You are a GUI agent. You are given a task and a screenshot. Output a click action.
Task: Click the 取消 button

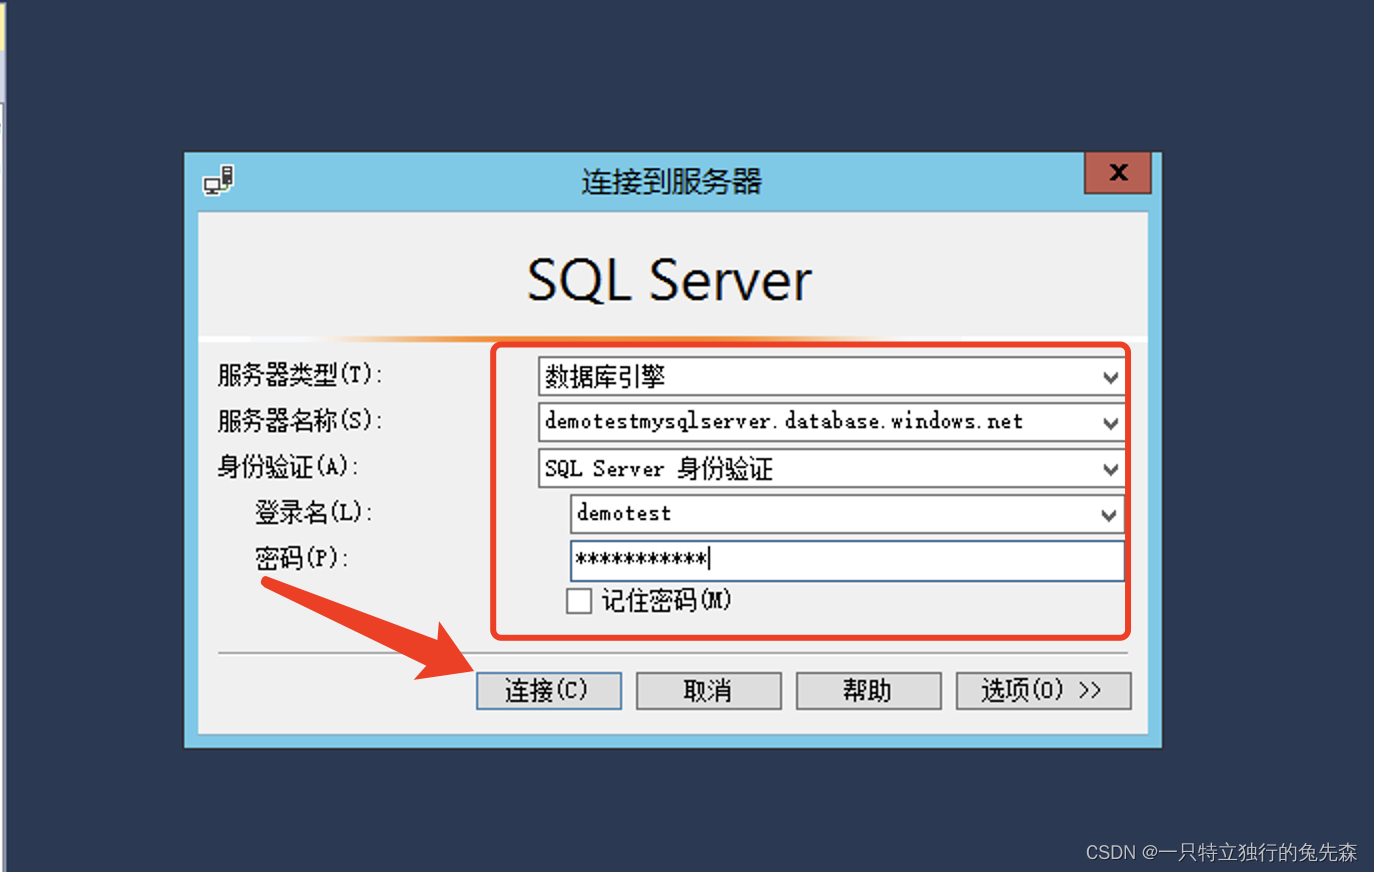coord(709,691)
